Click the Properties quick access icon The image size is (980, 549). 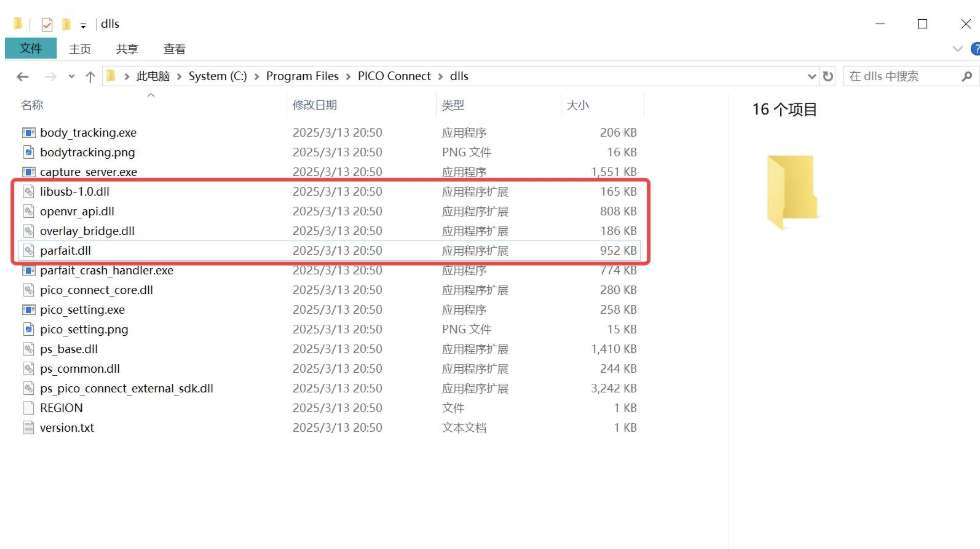click(47, 24)
